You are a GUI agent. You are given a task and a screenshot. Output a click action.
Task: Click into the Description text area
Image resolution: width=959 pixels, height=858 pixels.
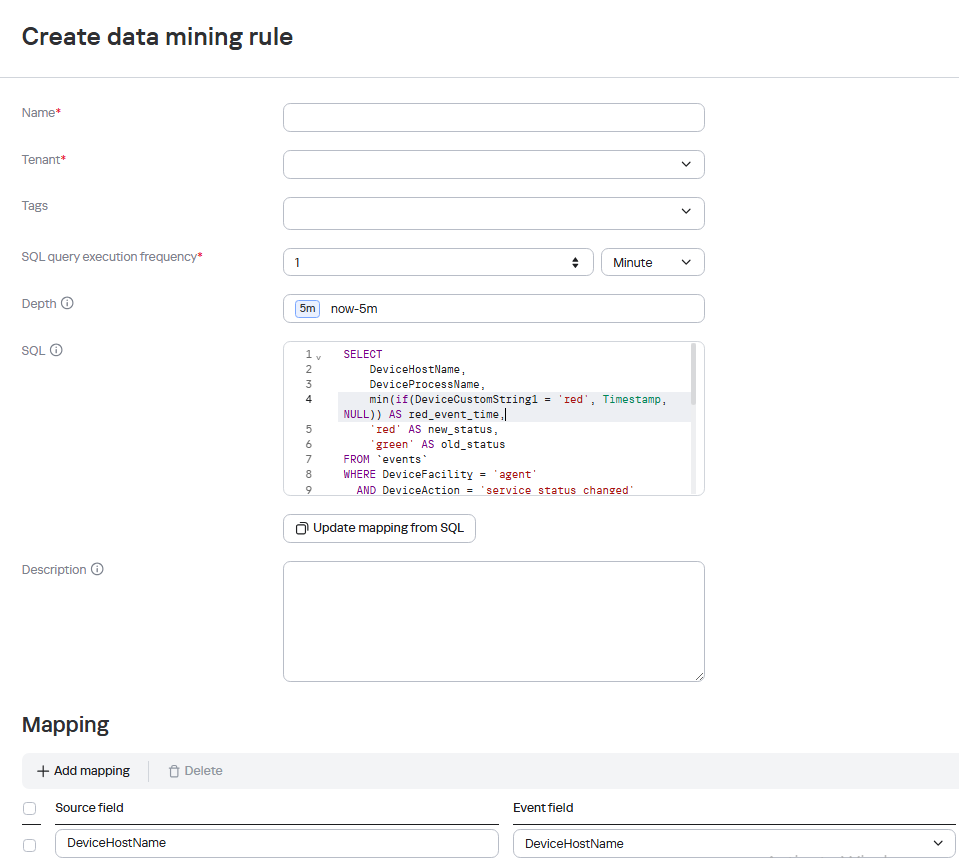(494, 621)
